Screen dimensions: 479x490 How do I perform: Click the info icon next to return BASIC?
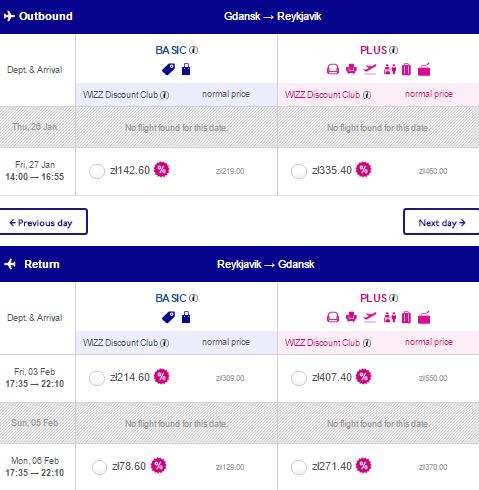tap(194, 298)
